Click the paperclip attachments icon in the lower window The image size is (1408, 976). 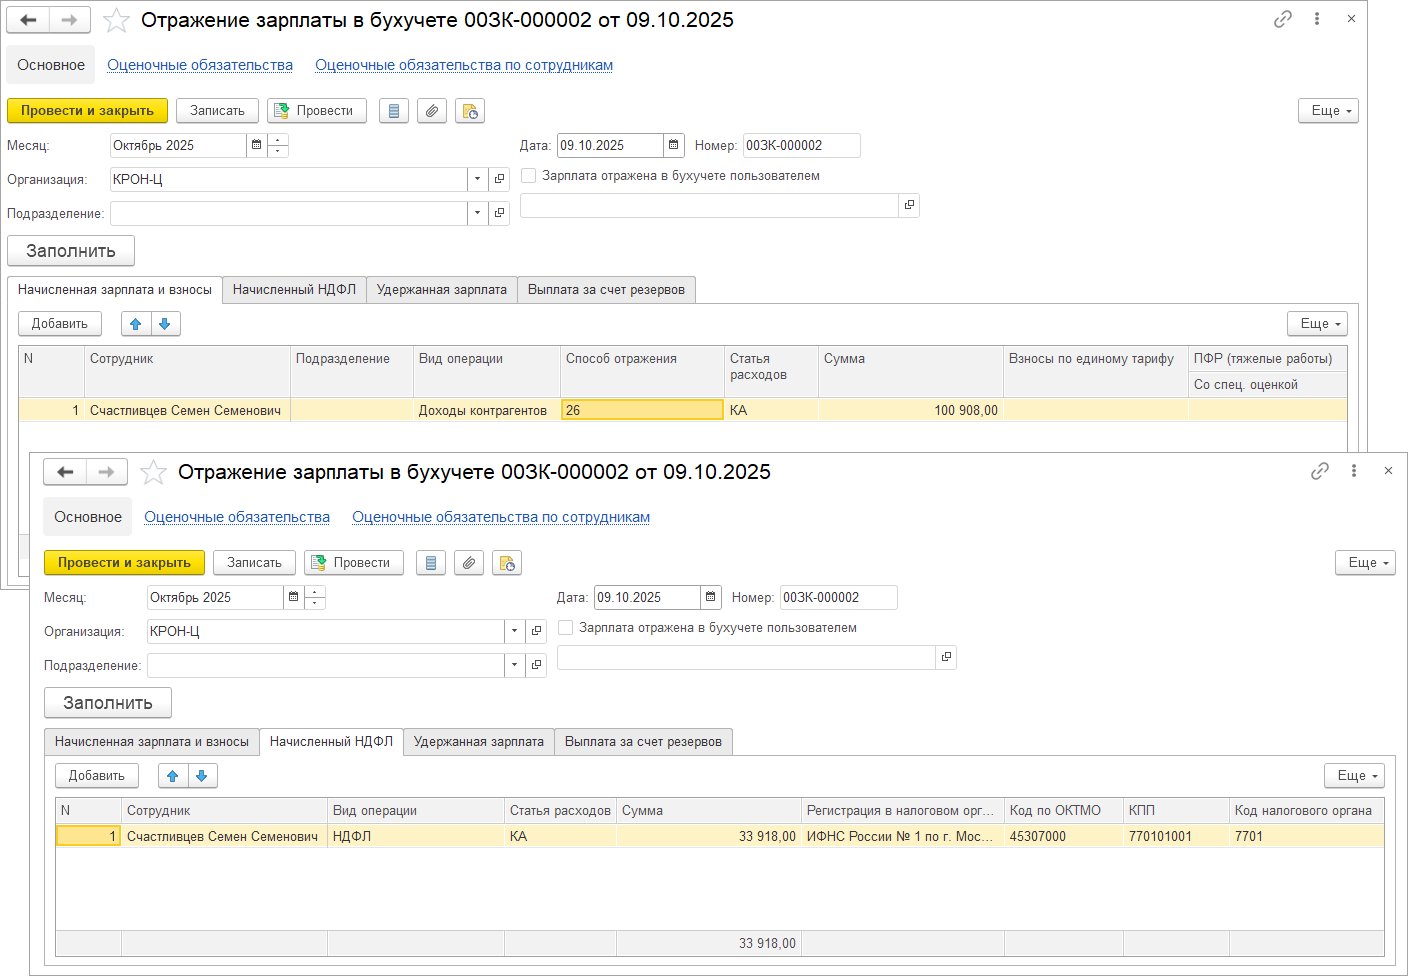click(468, 563)
